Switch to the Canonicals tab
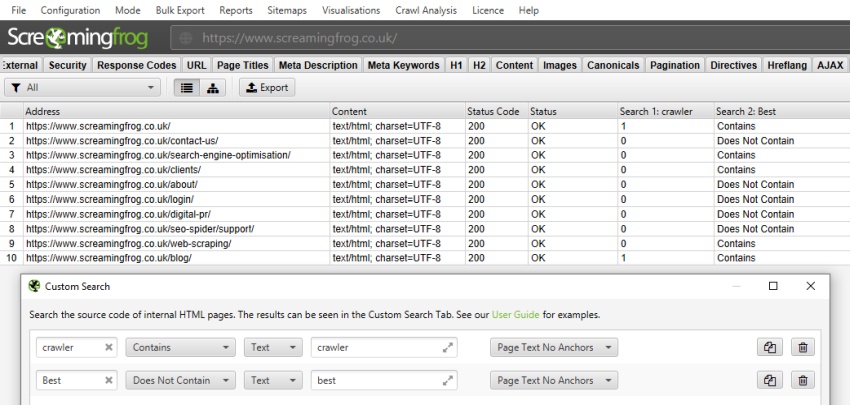The width and height of the screenshot is (850, 405). (613, 65)
